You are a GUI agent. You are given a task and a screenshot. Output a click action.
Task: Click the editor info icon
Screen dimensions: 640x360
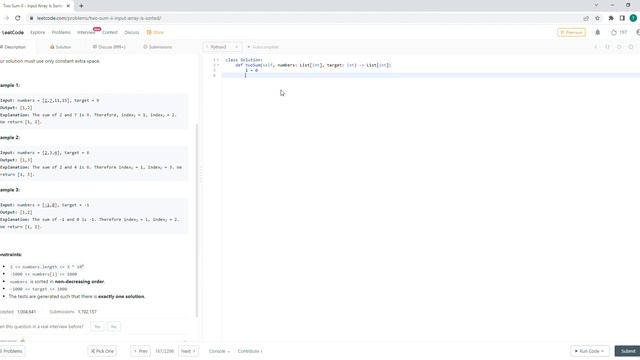point(596,47)
